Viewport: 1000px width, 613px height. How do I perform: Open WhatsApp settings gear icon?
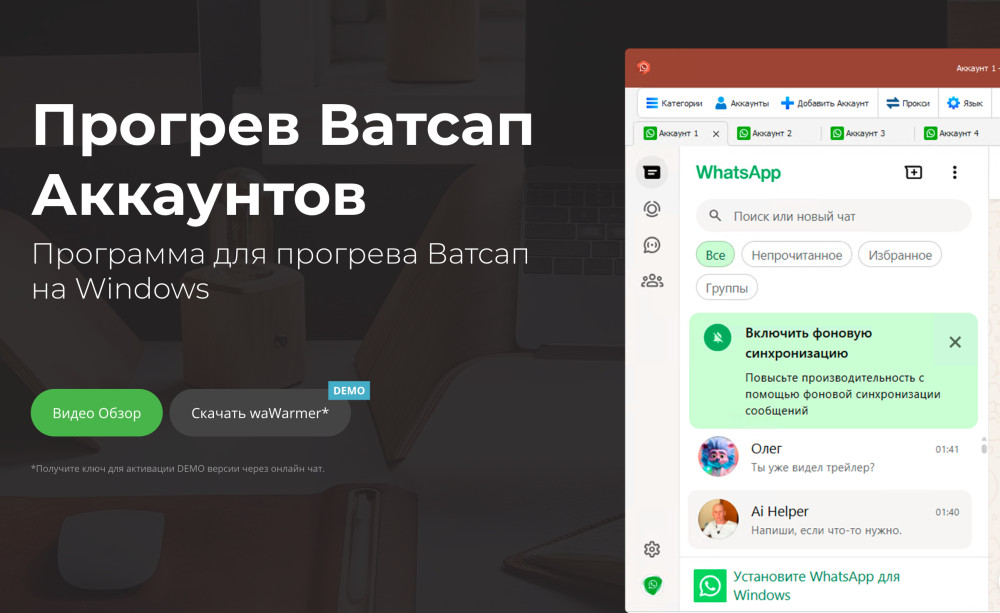click(x=652, y=549)
